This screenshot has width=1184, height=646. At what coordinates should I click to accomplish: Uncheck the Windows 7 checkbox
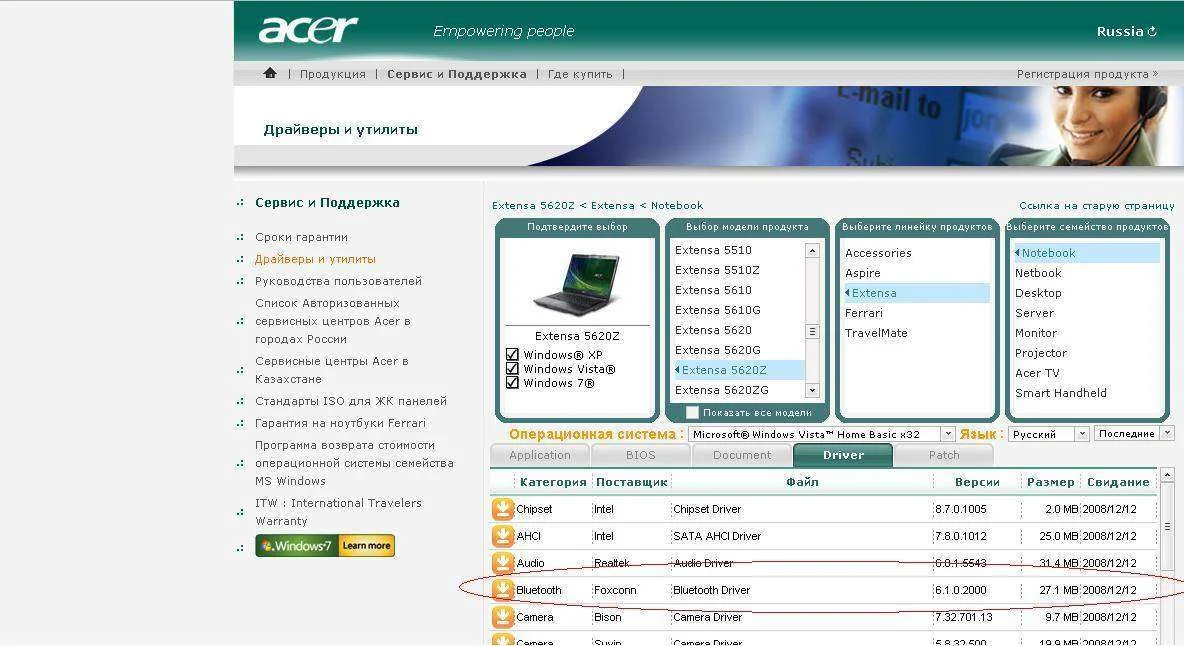point(512,383)
